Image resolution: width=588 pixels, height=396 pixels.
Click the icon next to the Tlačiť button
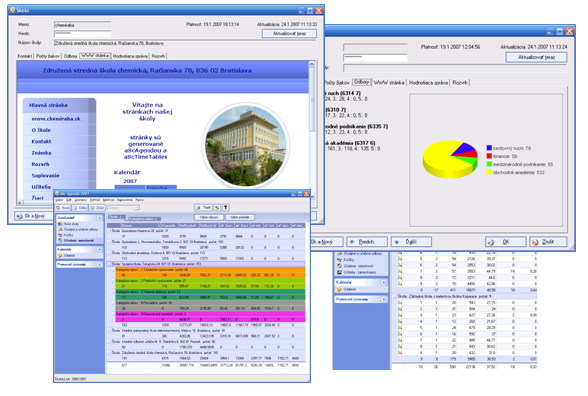(217, 207)
